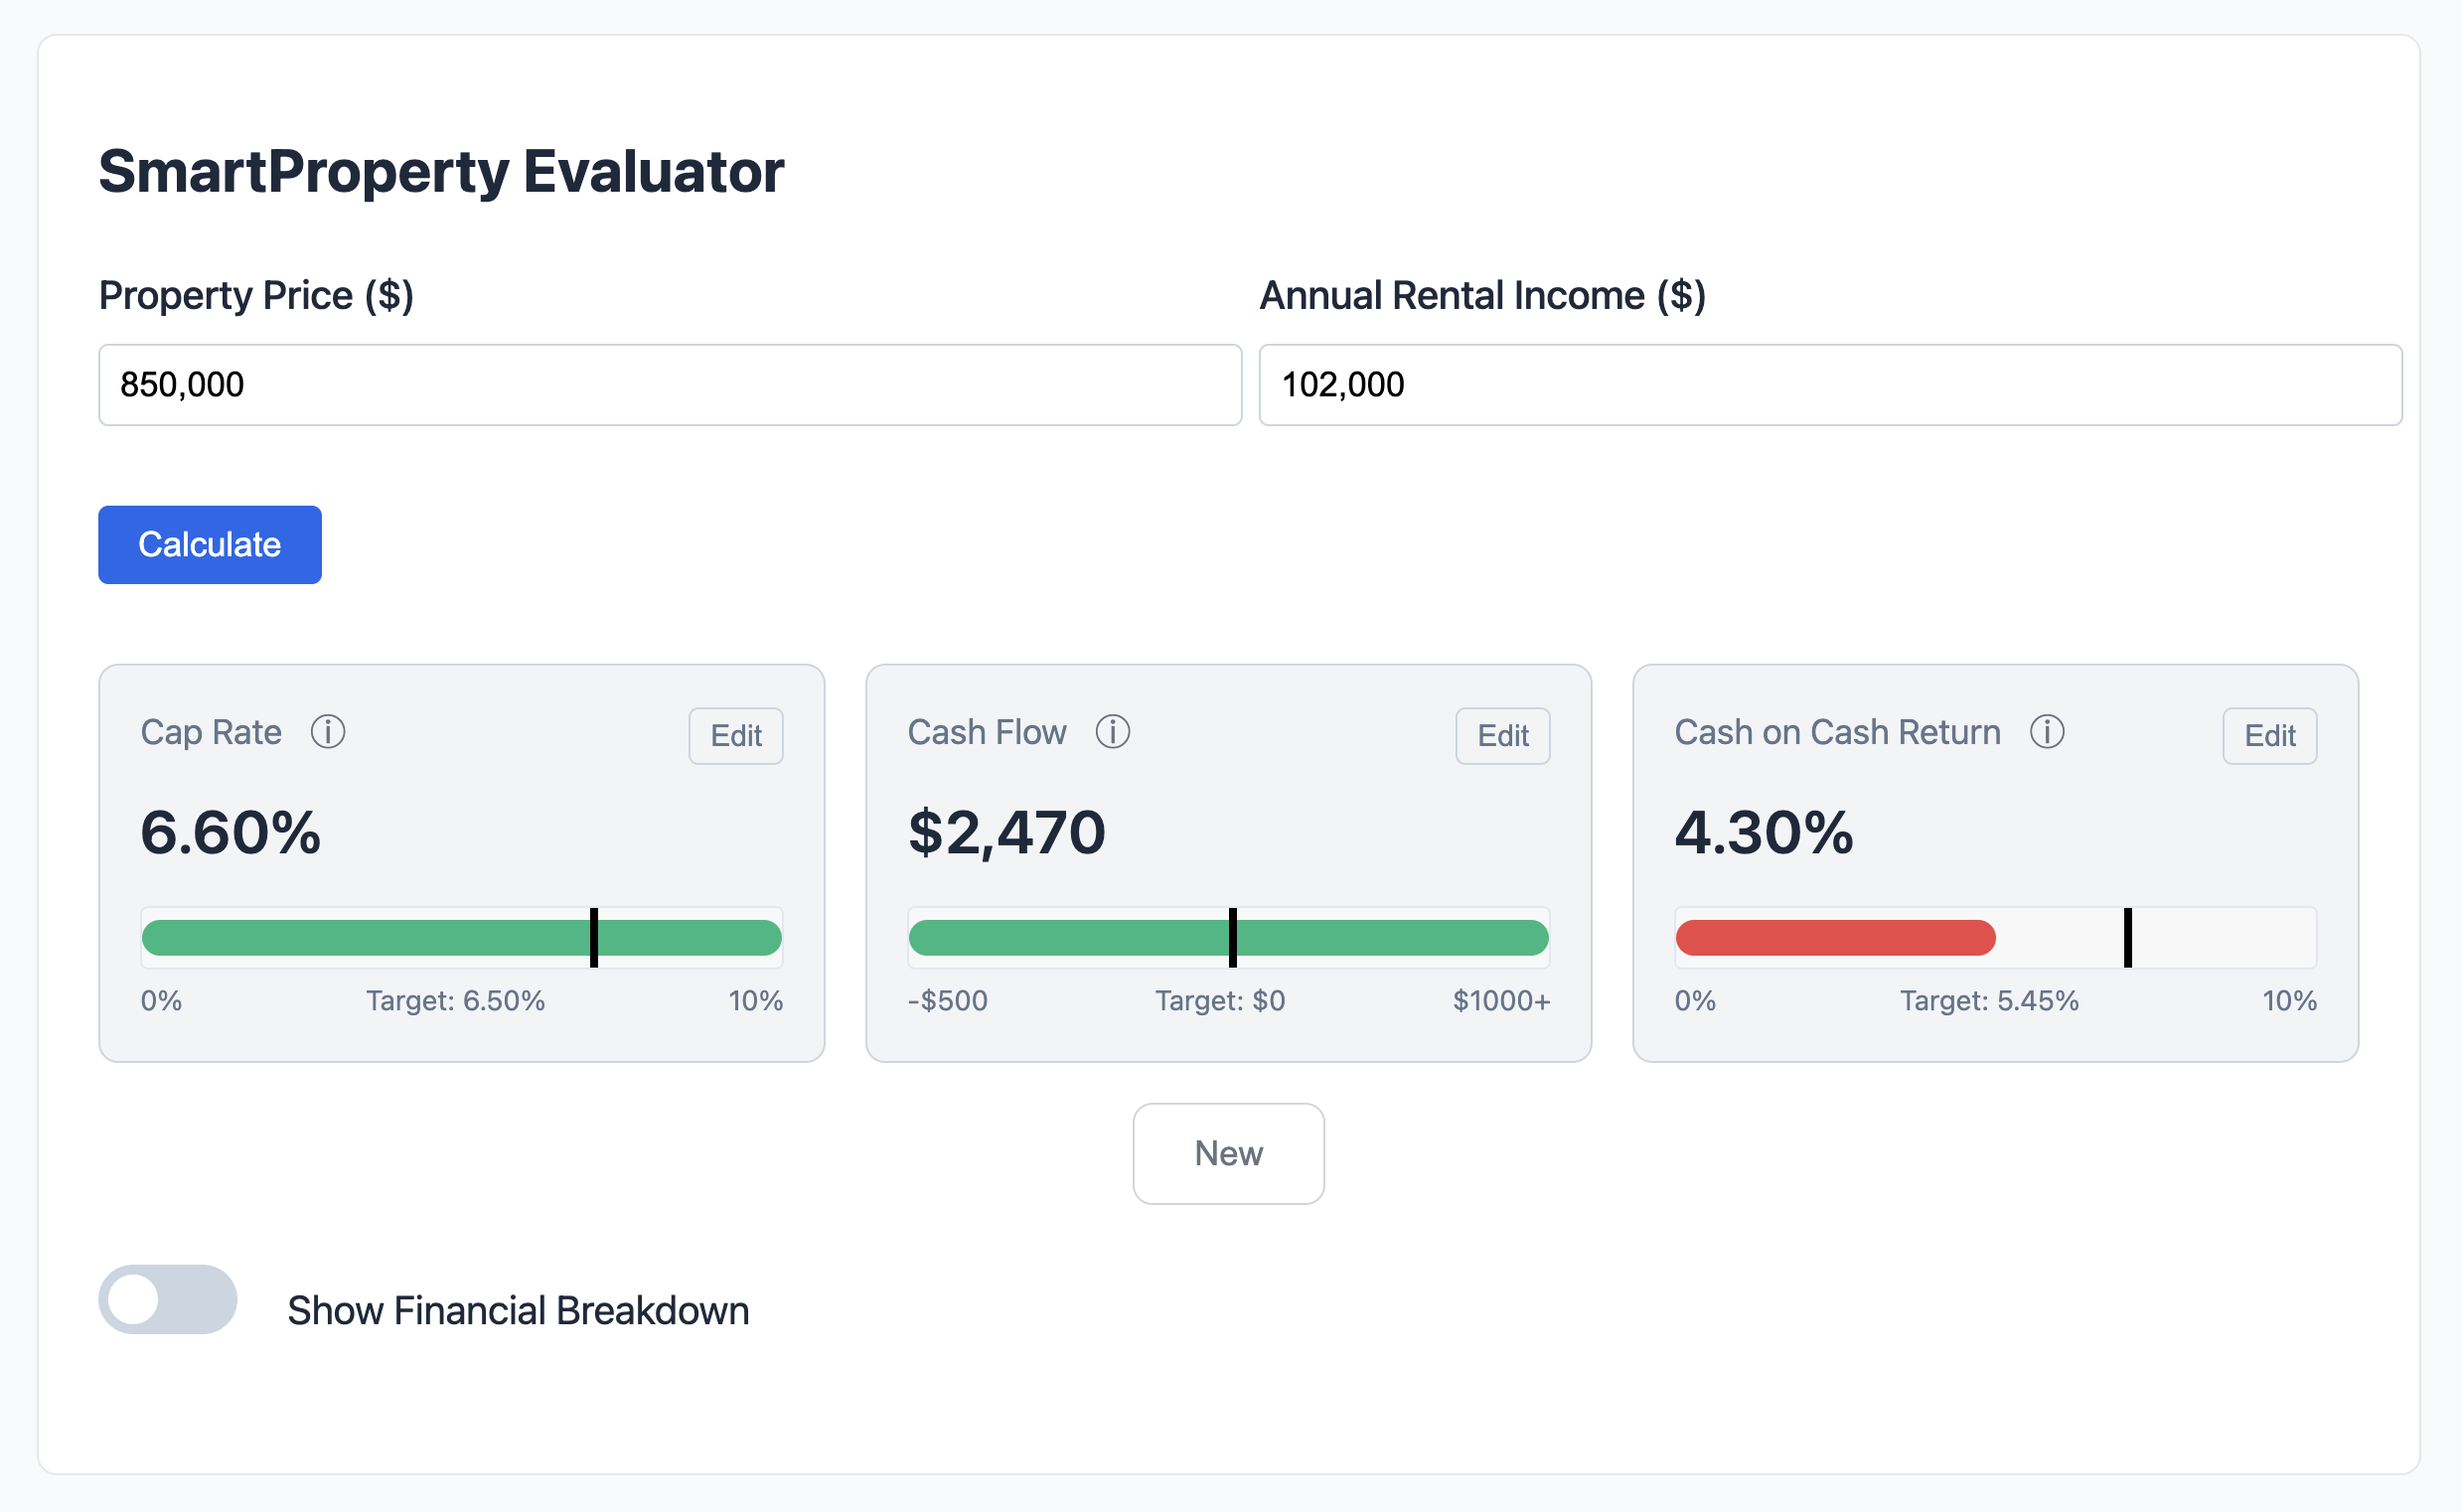Click the $2,470 Cash Flow value

[1006, 832]
